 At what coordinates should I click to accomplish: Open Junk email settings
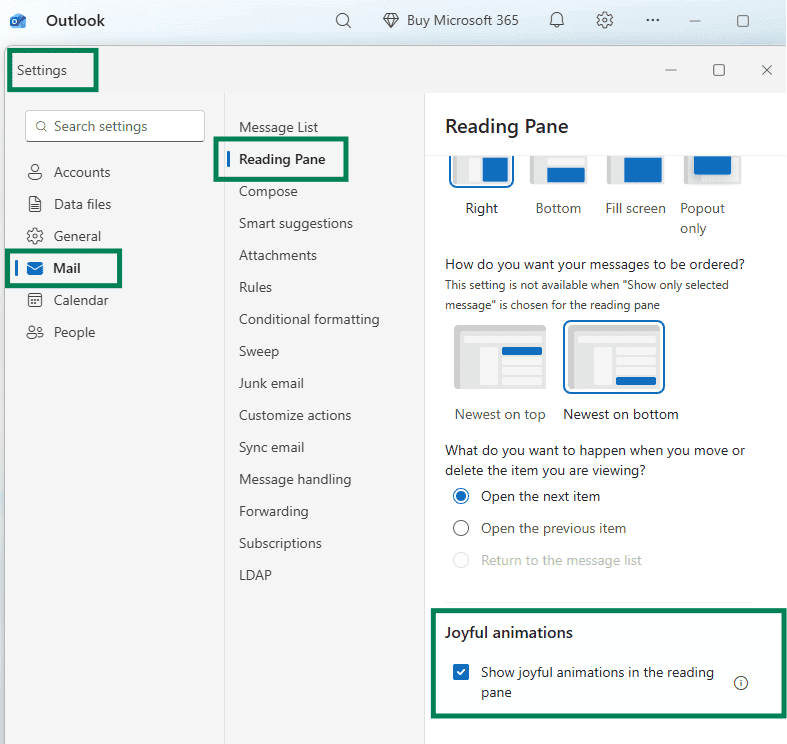click(271, 384)
